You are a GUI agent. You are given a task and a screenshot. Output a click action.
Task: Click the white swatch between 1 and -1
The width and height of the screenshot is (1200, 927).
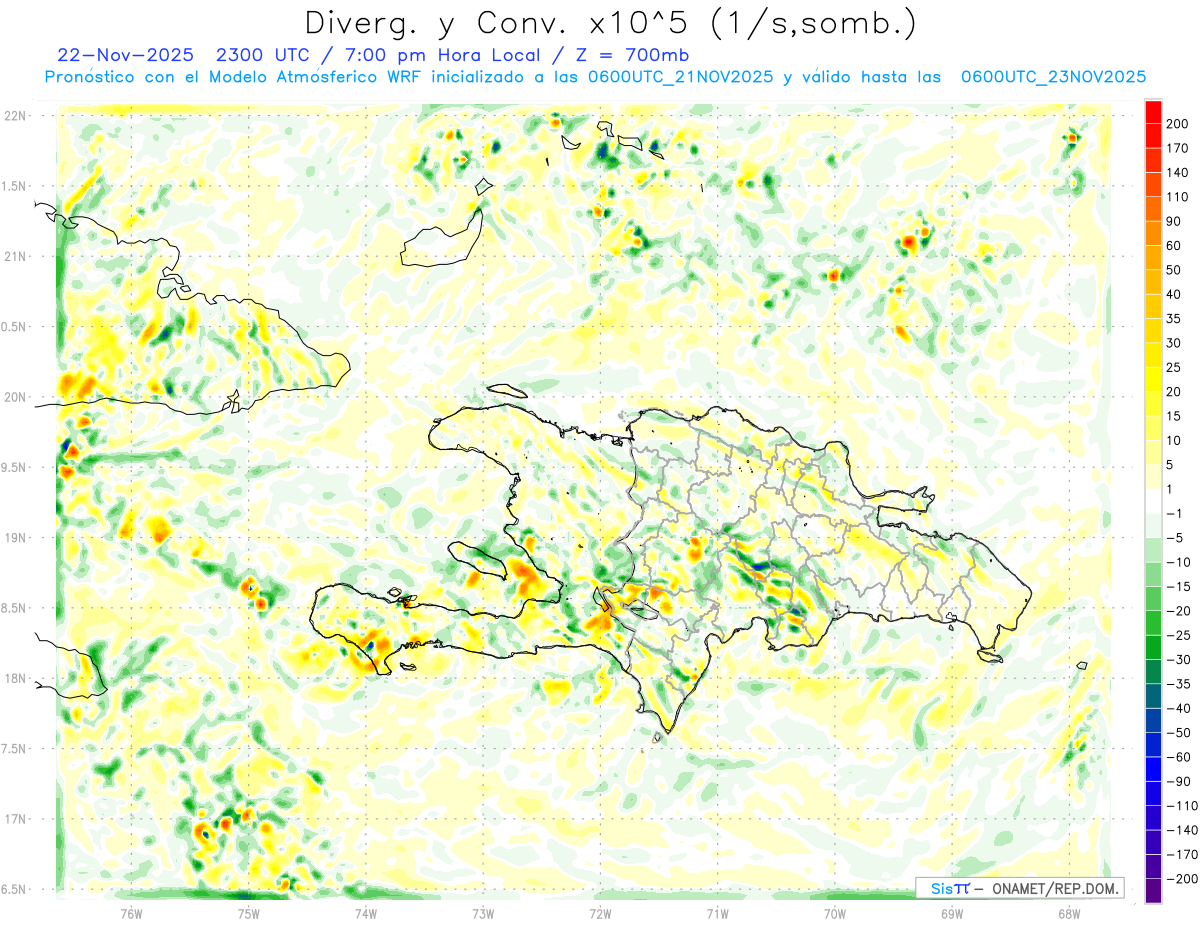click(1153, 501)
